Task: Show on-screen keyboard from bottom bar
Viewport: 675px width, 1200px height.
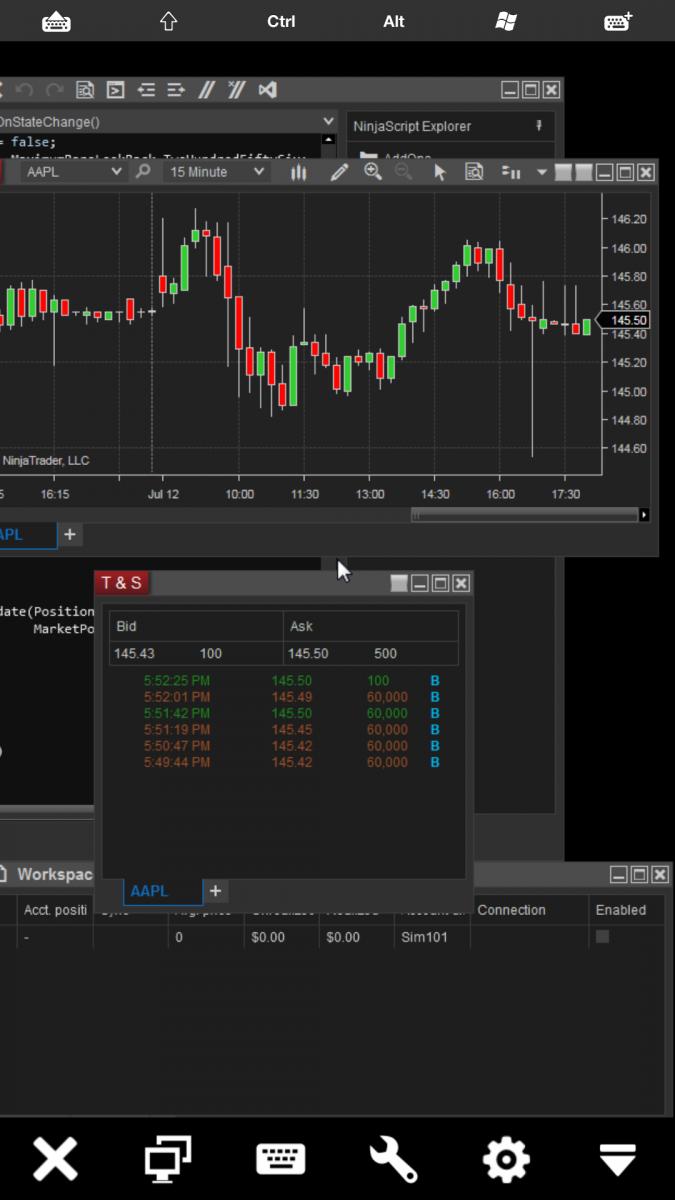Action: coord(281,1160)
